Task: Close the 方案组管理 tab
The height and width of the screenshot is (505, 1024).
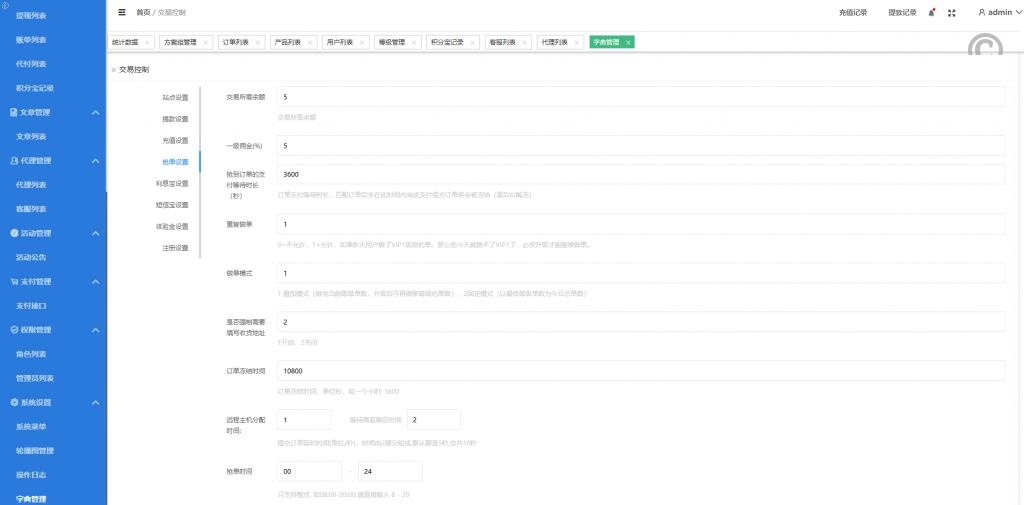Action: 206,42
